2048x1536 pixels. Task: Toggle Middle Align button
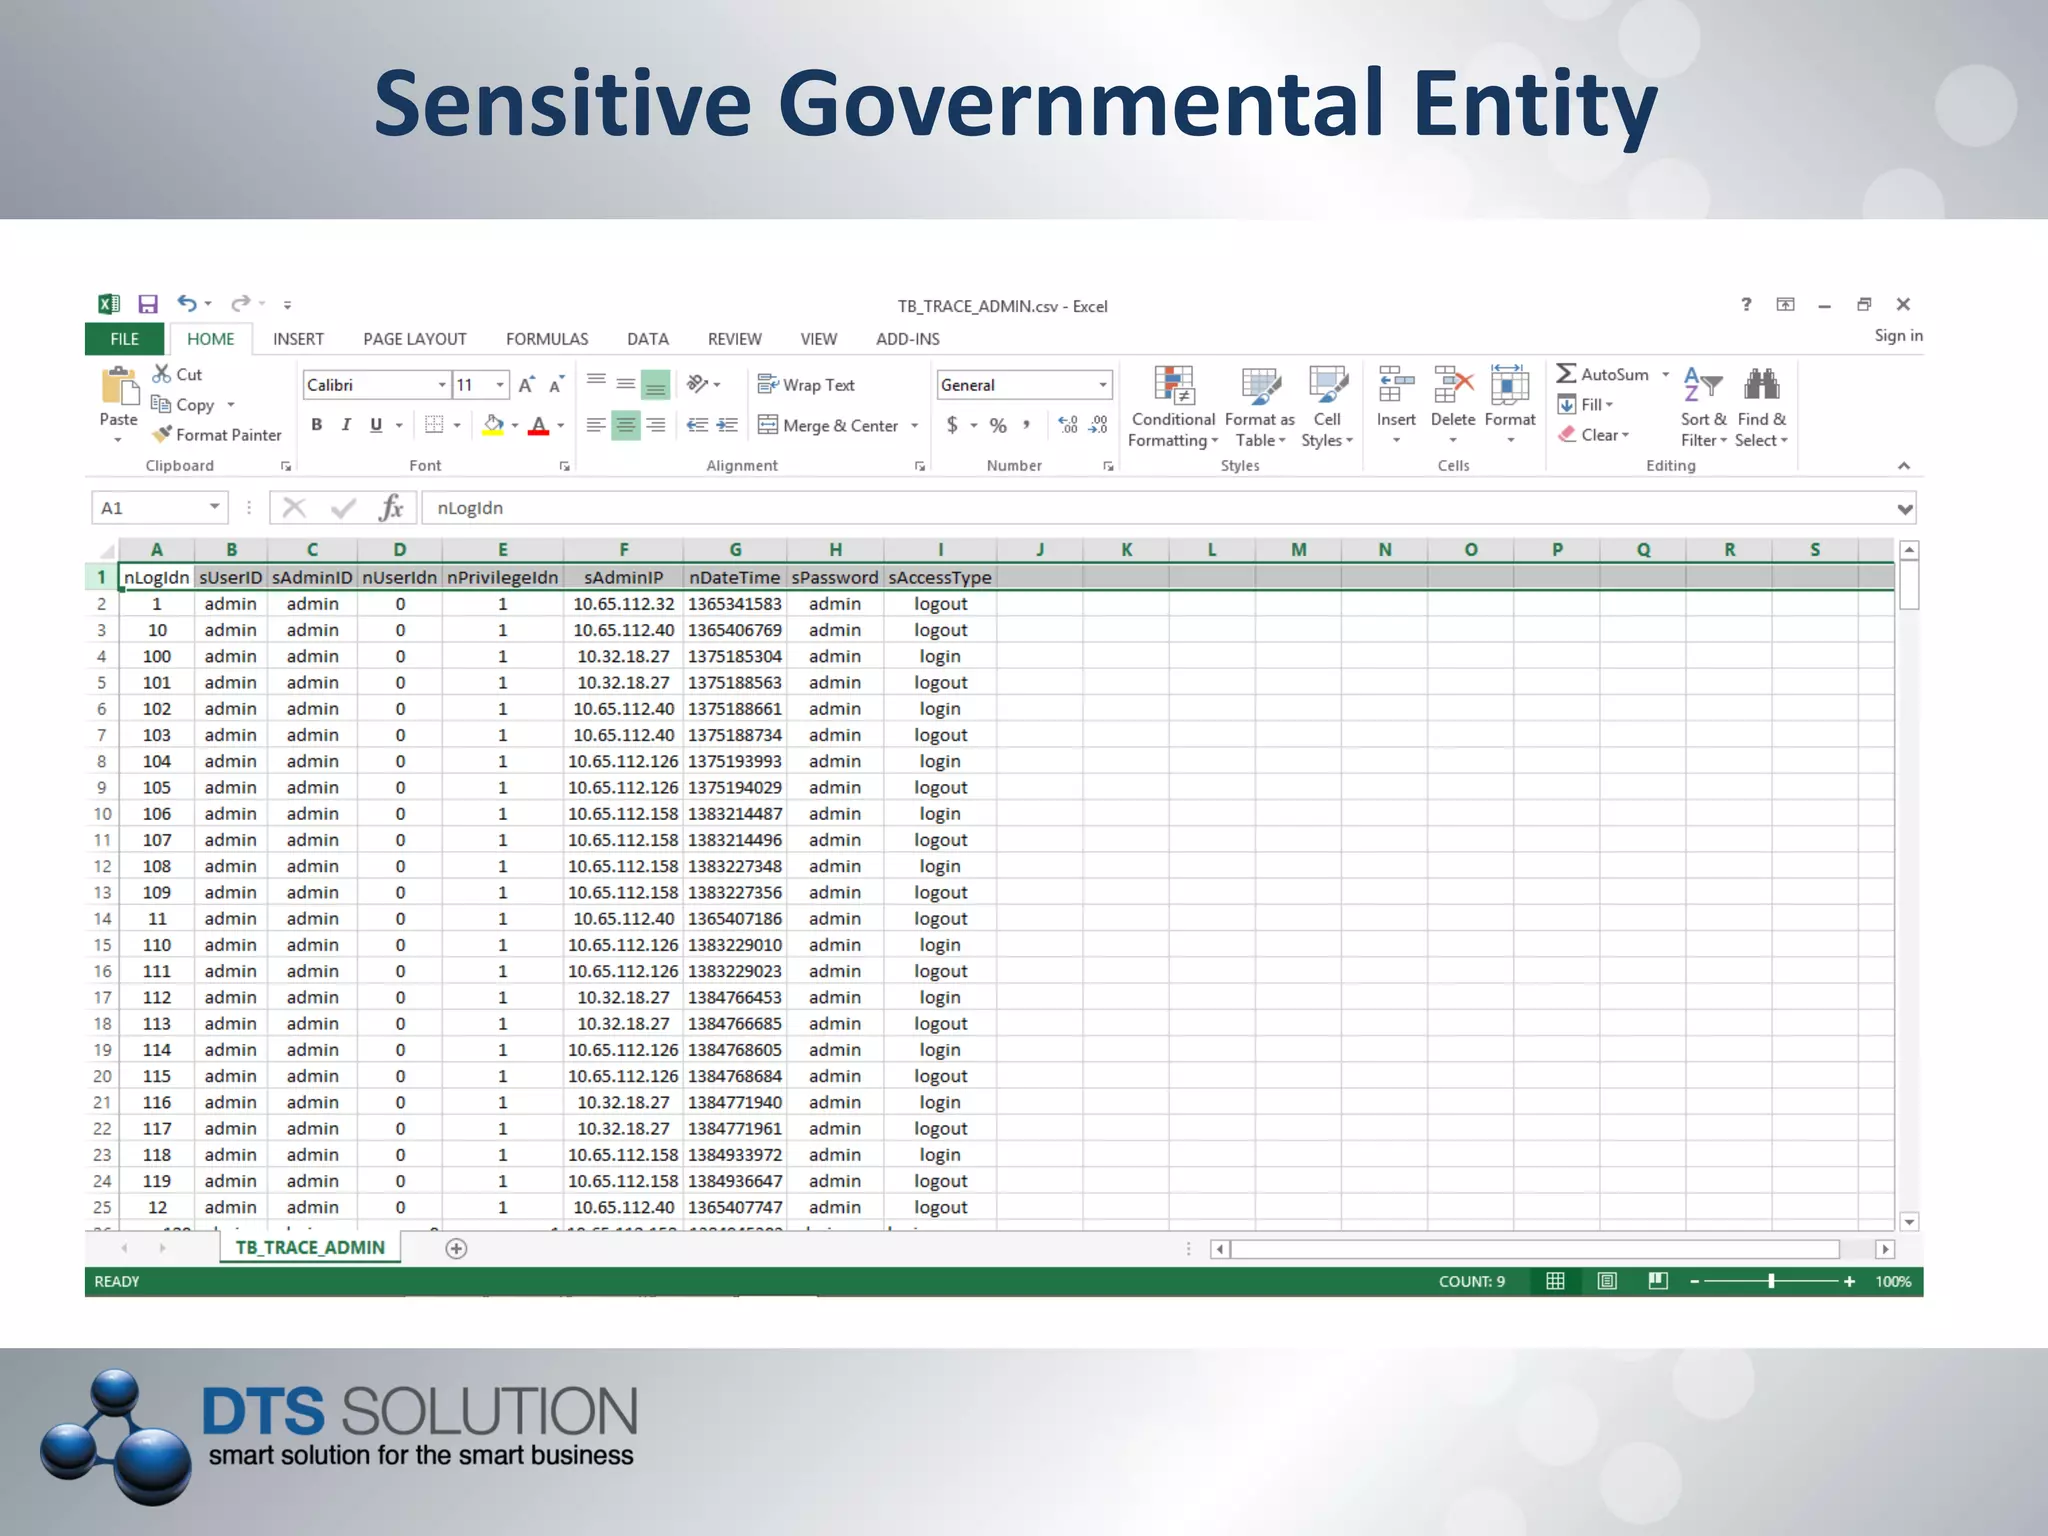pos(626,383)
